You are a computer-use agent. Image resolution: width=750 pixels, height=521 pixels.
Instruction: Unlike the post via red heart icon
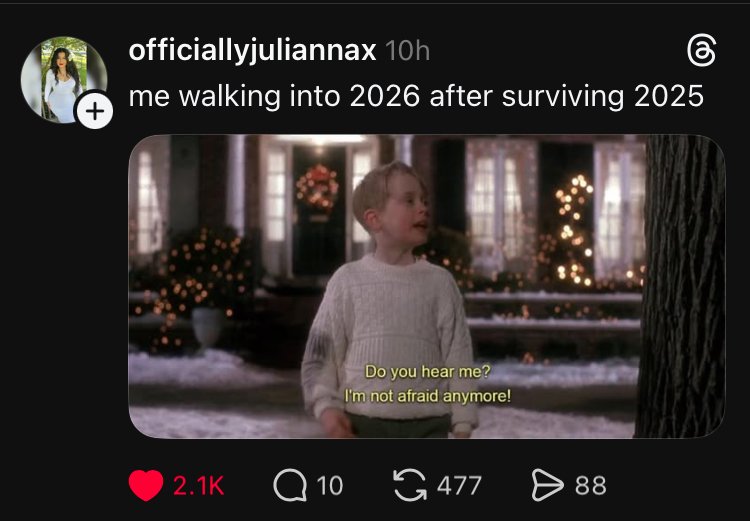coord(146,485)
